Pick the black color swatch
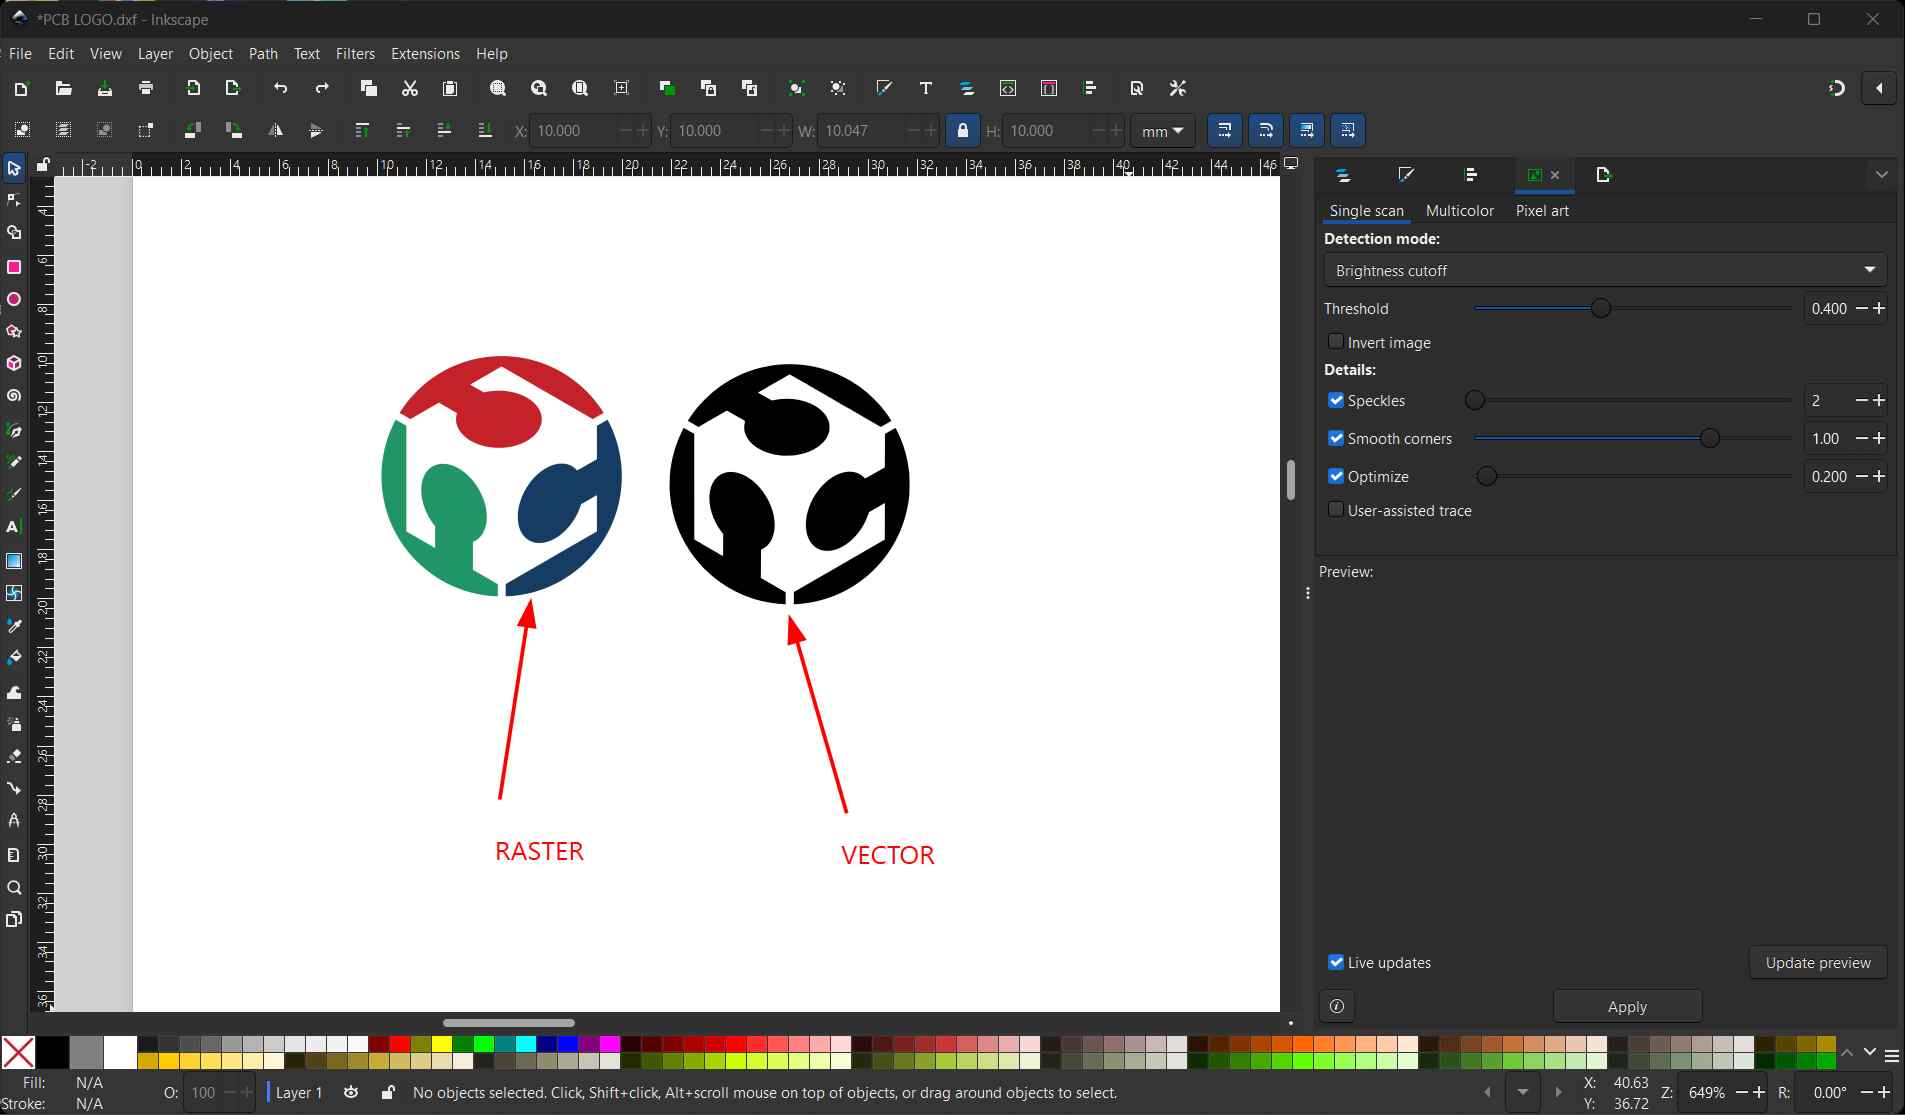This screenshot has width=1905, height=1115. (x=53, y=1052)
